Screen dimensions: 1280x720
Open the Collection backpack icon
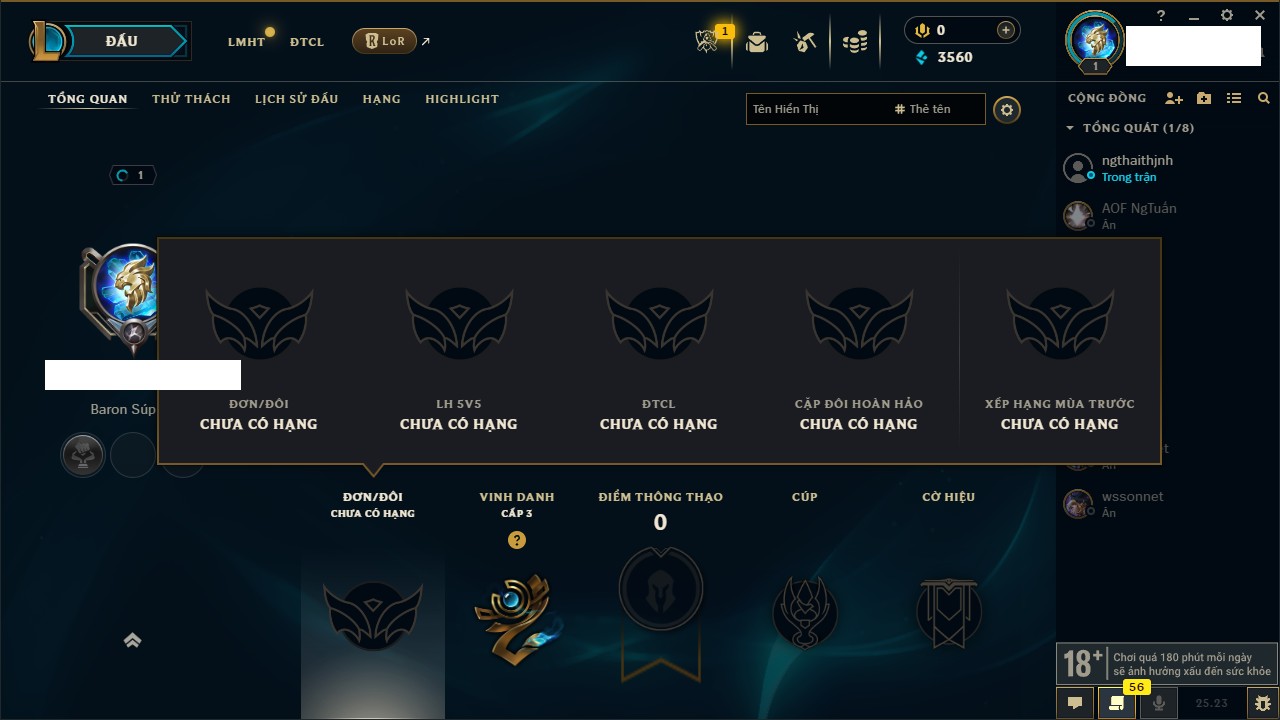(757, 41)
